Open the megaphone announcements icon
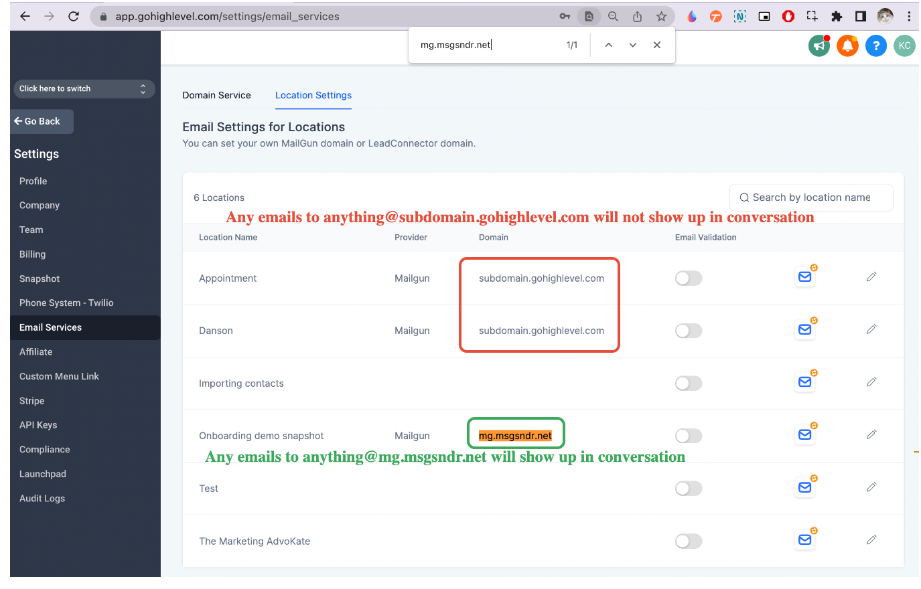The height and width of the screenshot is (589, 921). point(819,46)
